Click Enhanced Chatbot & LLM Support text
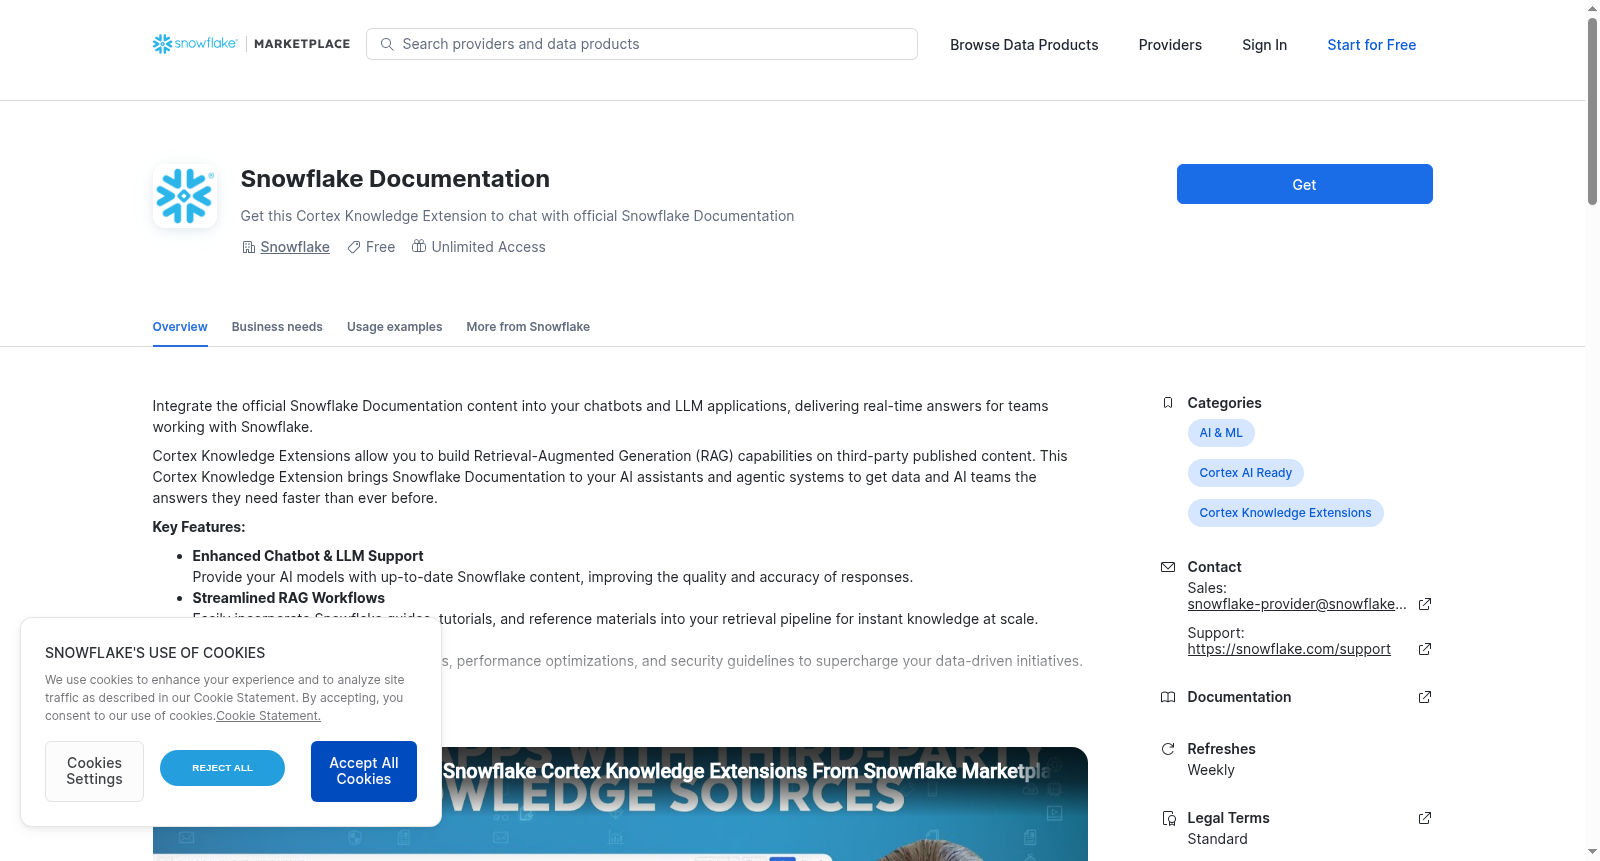This screenshot has width=1600, height=861. (x=308, y=556)
